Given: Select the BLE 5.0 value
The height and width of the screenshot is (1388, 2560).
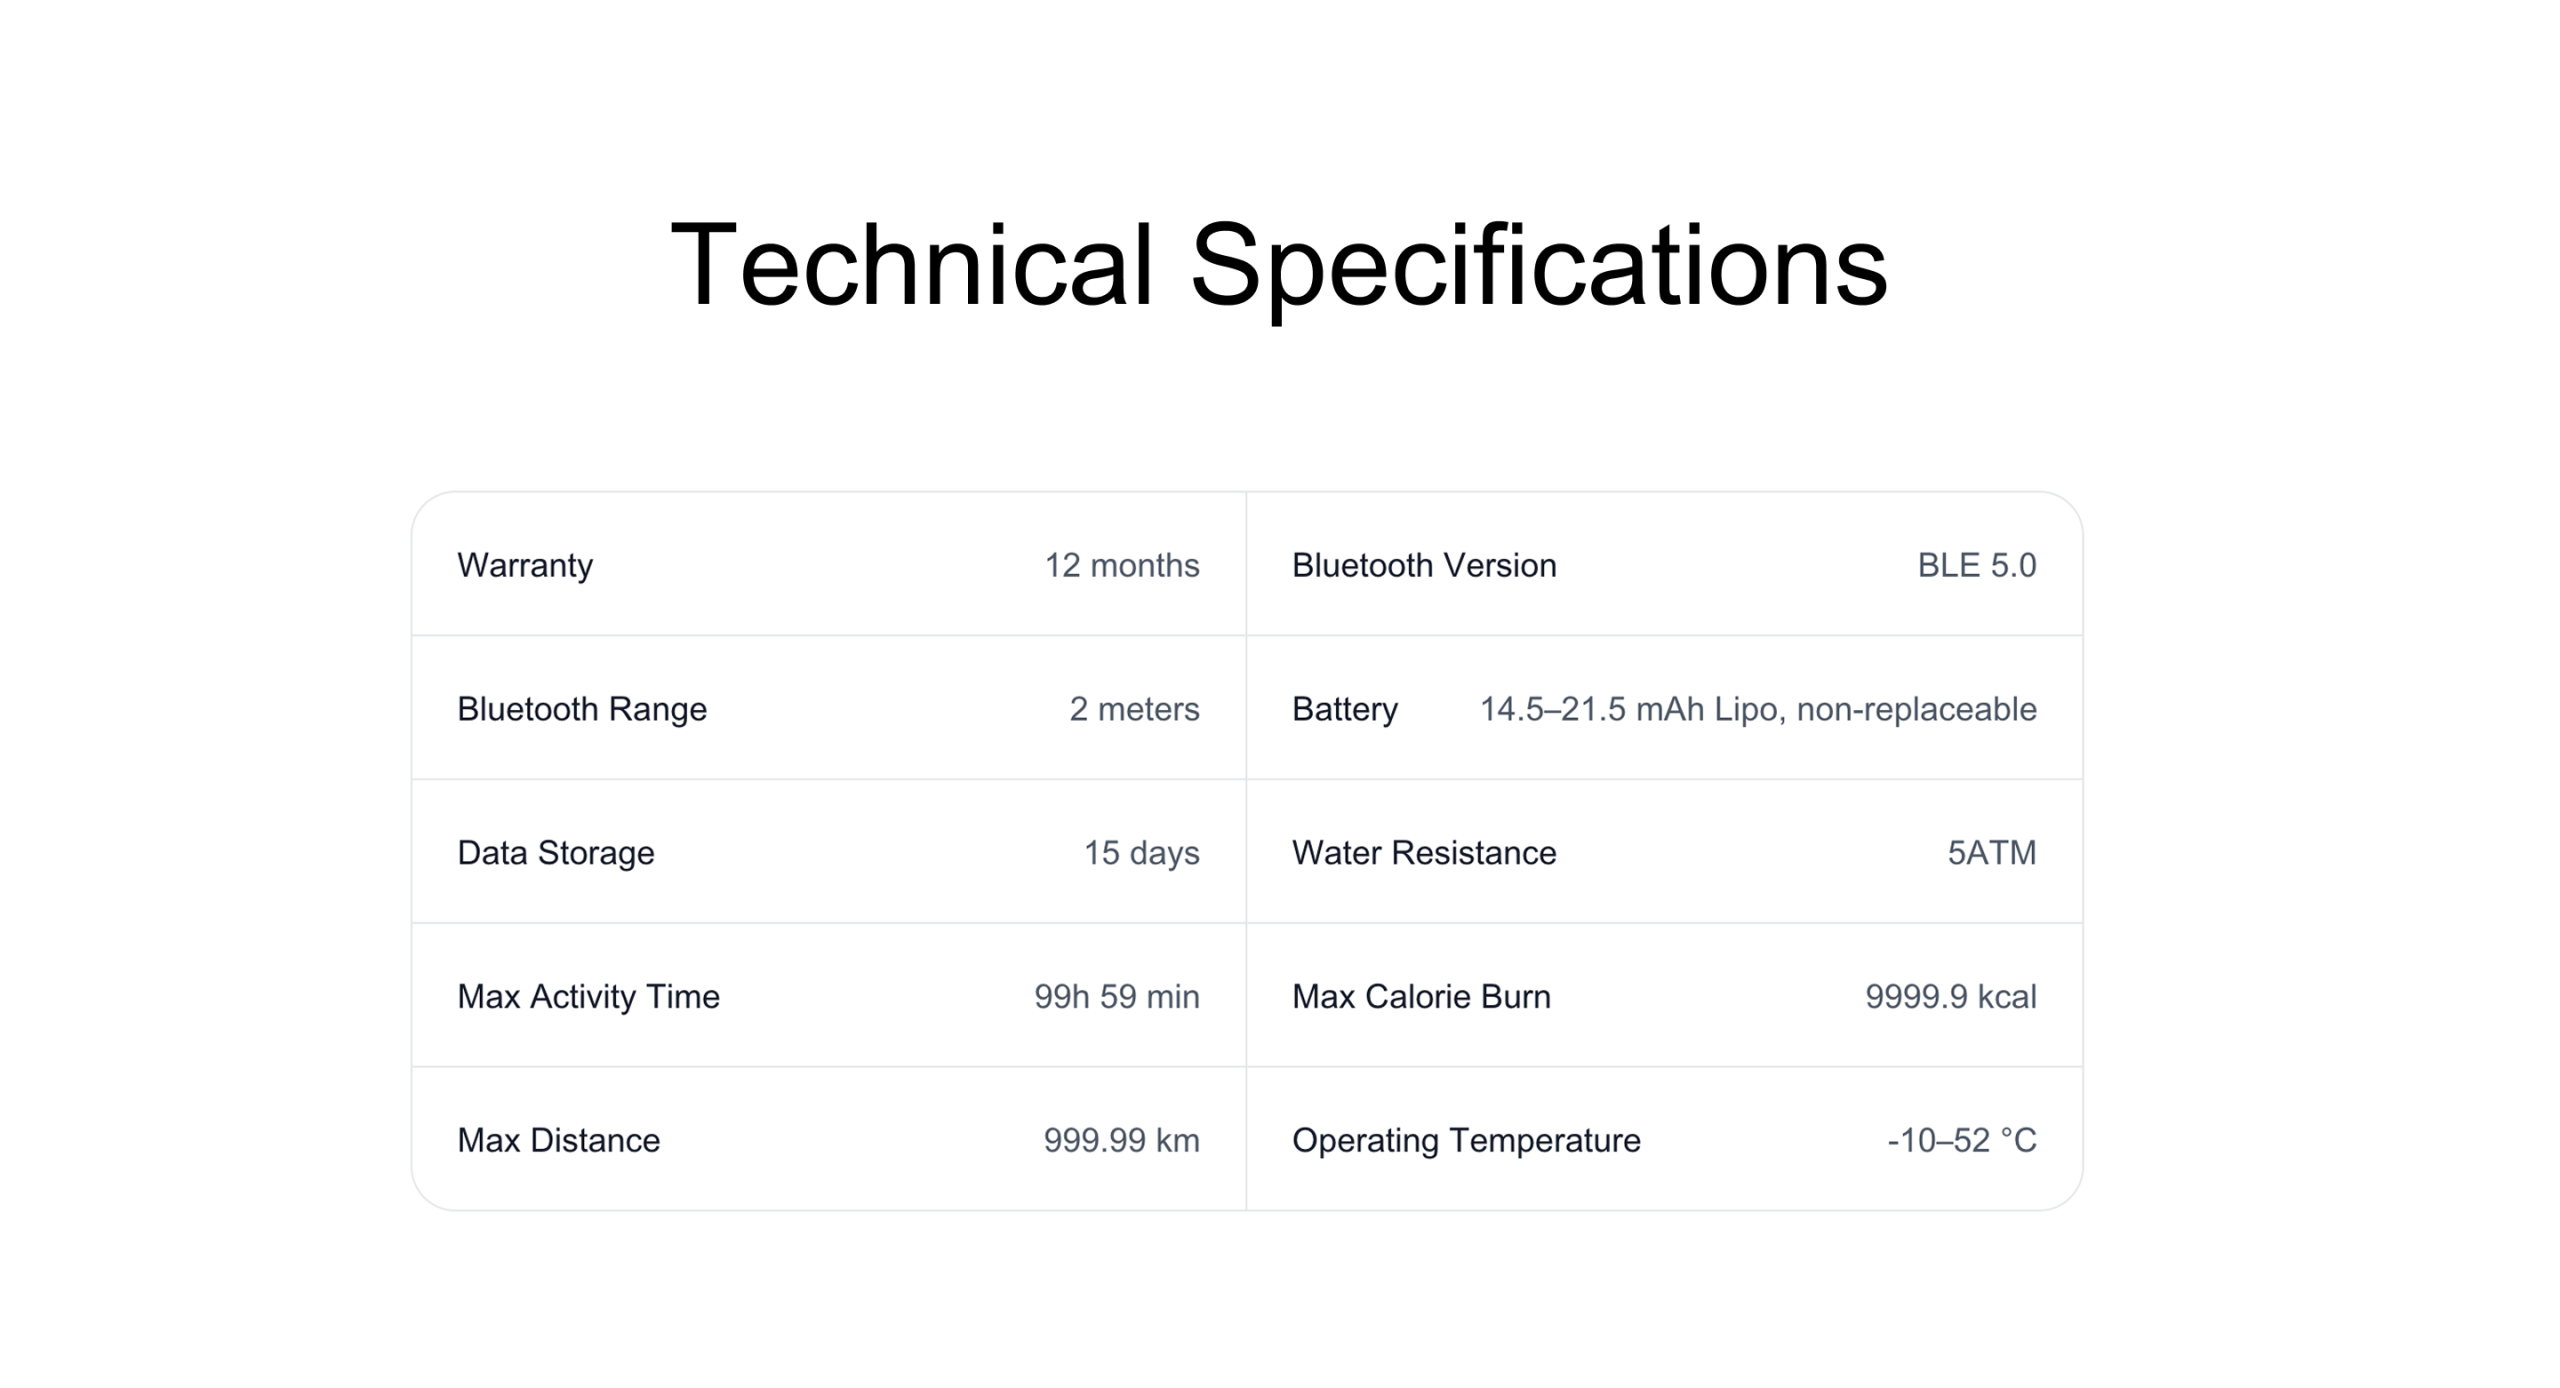Looking at the screenshot, I should [x=1975, y=565].
